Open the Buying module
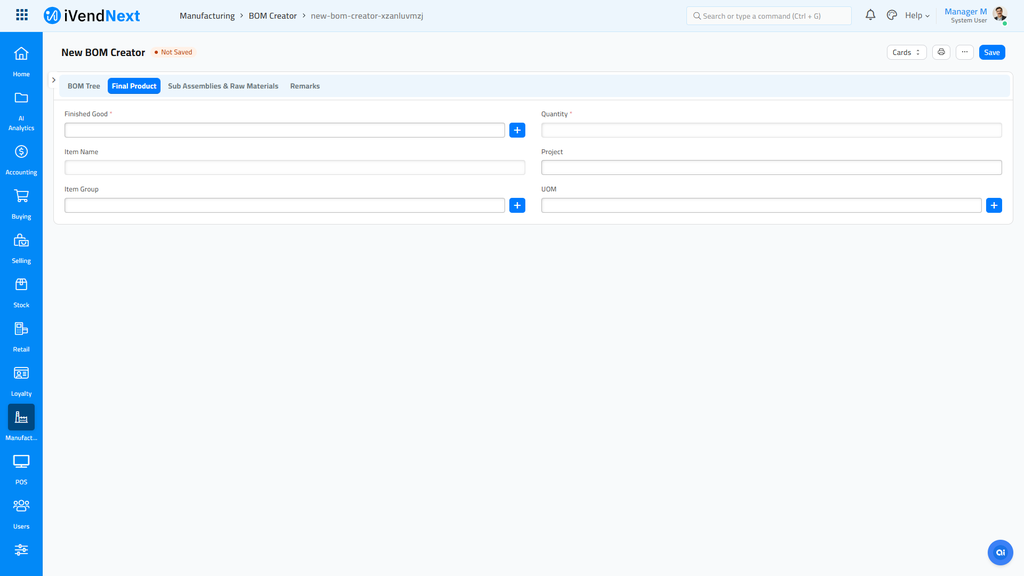Viewport: 1024px width, 576px height. pyautogui.click(x=21, y=204)
